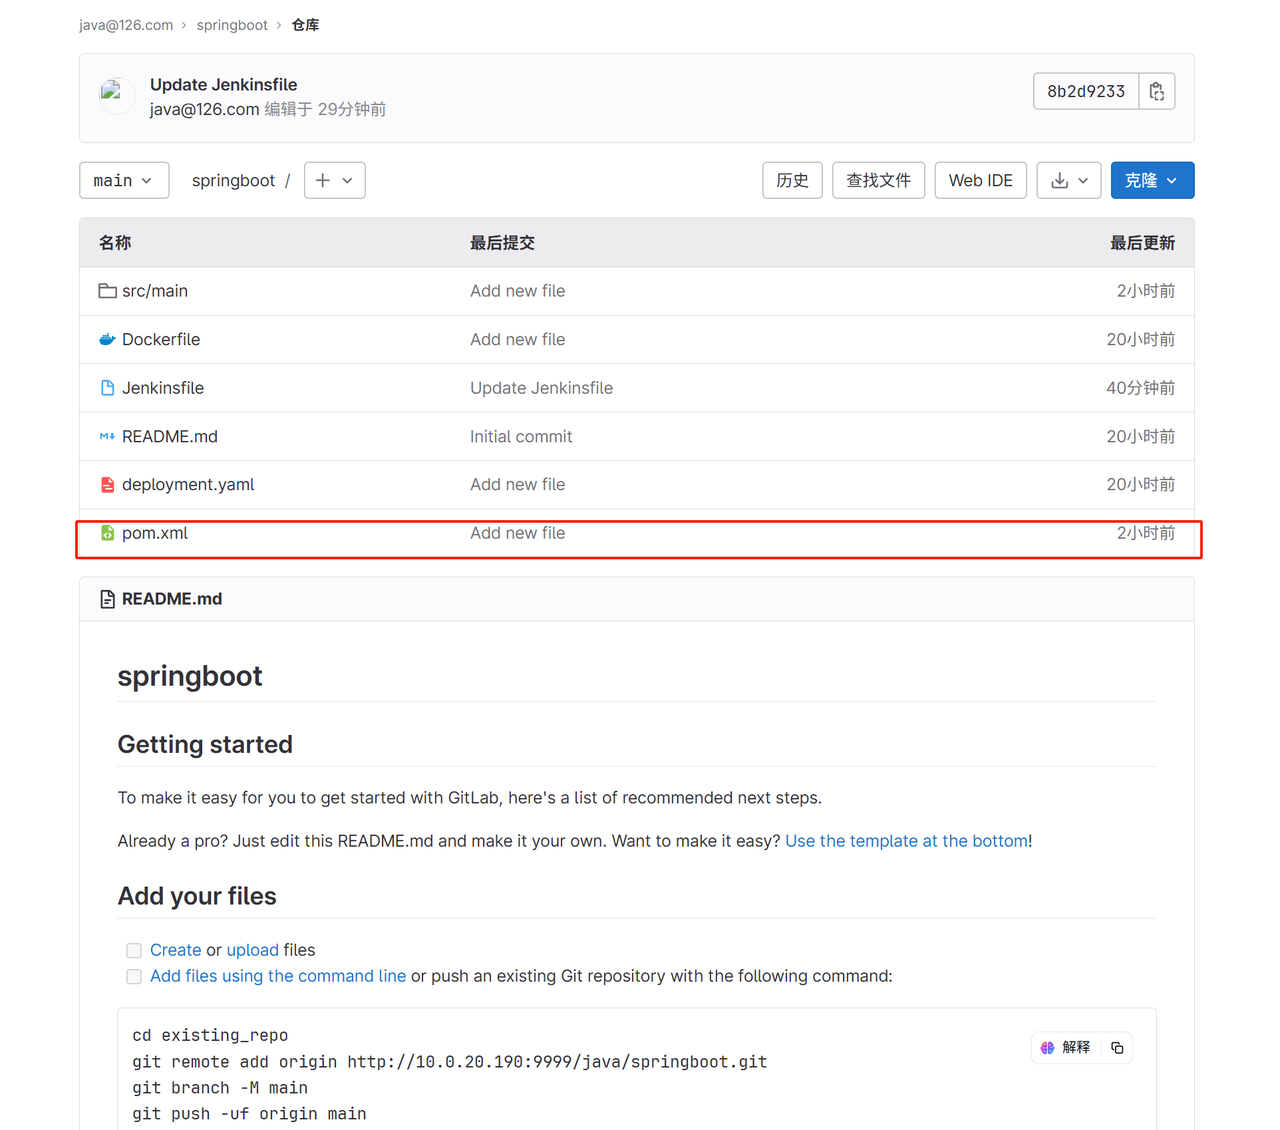
Task: Click the deployment.yaml red file icon
Action: click(107, 485)
